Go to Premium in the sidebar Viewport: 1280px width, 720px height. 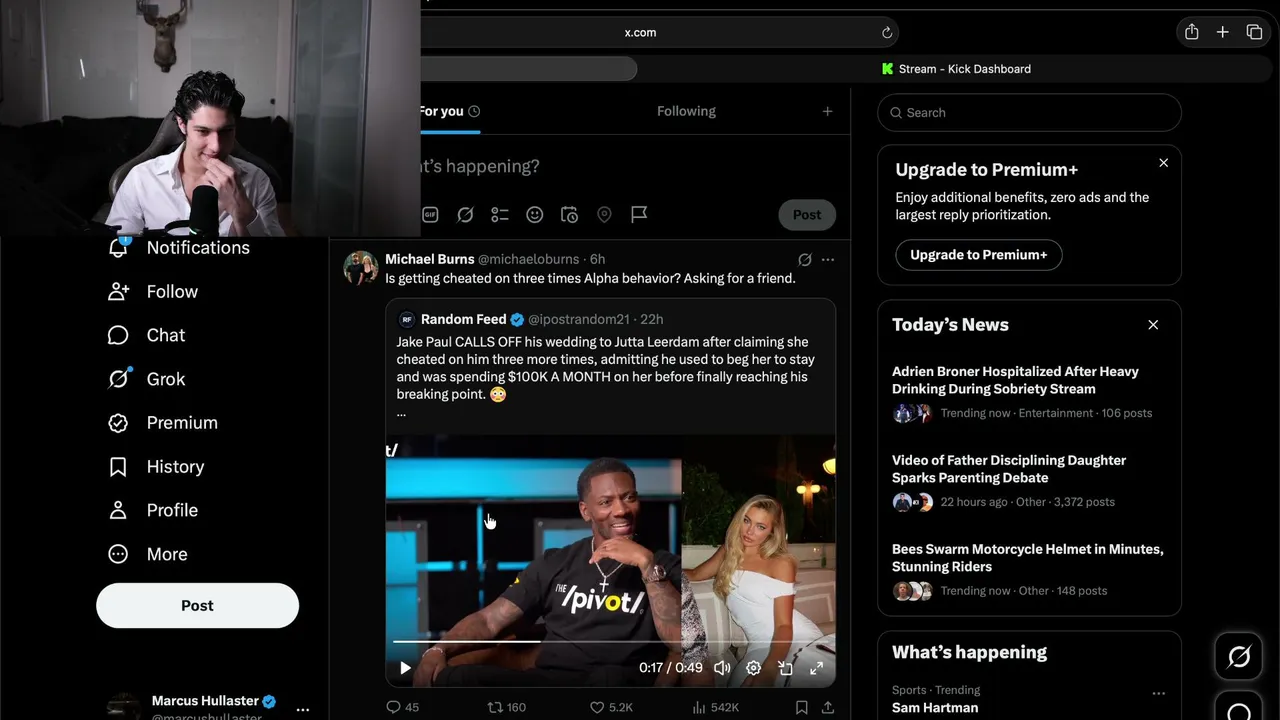[162, 423]
